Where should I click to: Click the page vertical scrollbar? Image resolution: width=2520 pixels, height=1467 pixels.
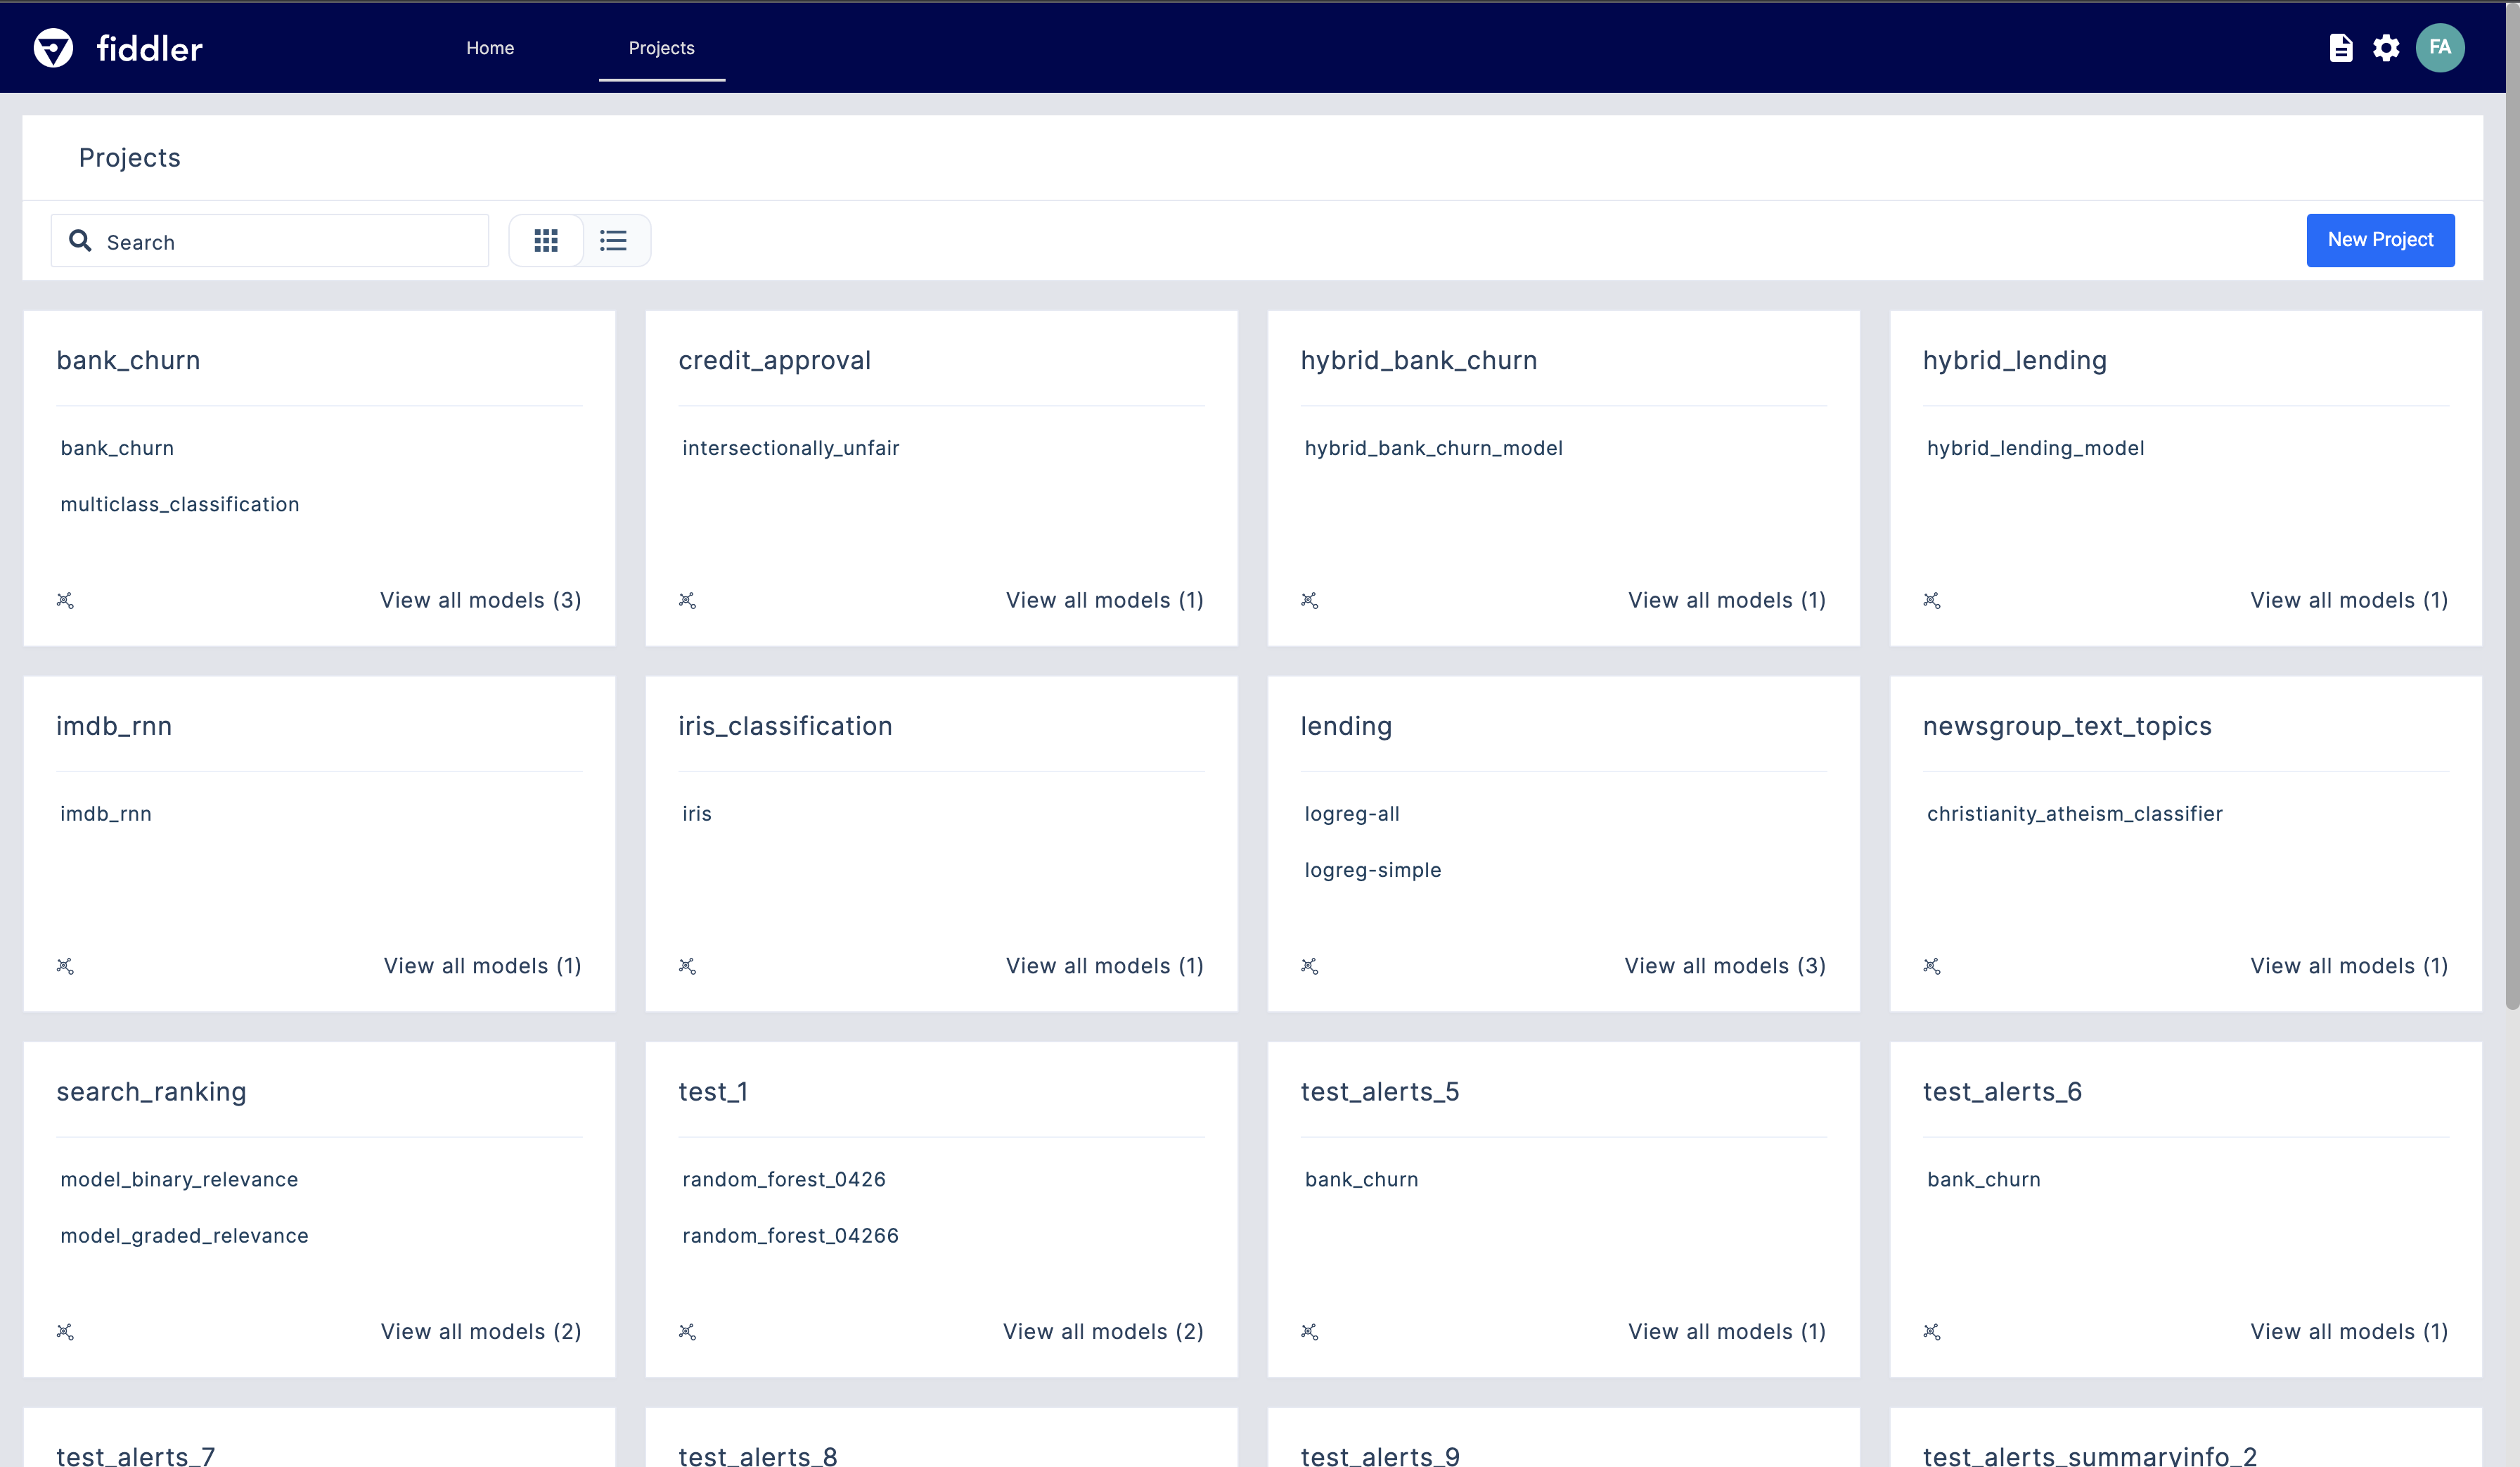[x=2511, y=500]
